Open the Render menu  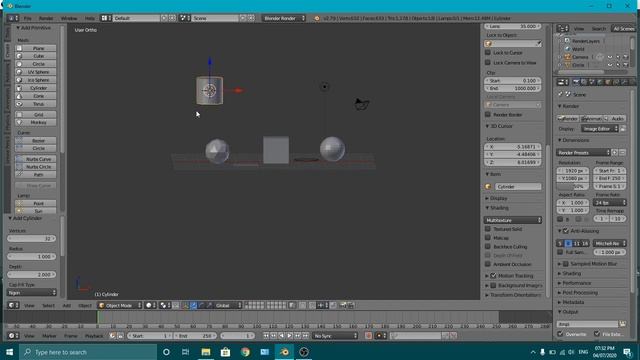coord(46,18)
